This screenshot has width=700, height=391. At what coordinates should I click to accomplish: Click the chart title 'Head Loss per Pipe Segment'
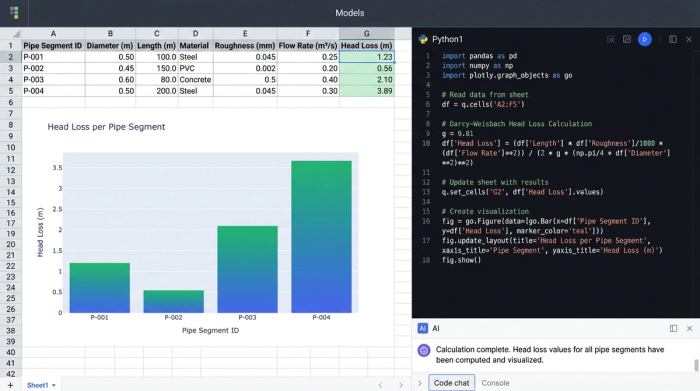(x=106, y=127)
